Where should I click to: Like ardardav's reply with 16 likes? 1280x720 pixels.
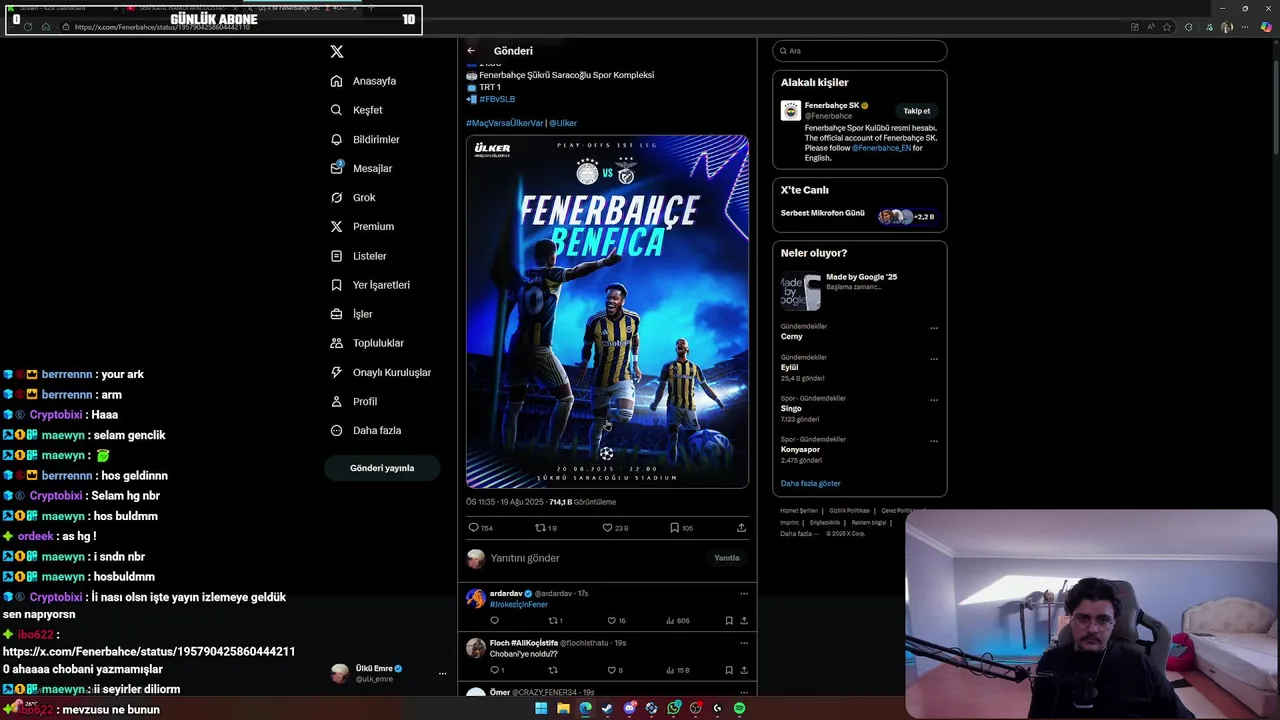coord(617,621)
